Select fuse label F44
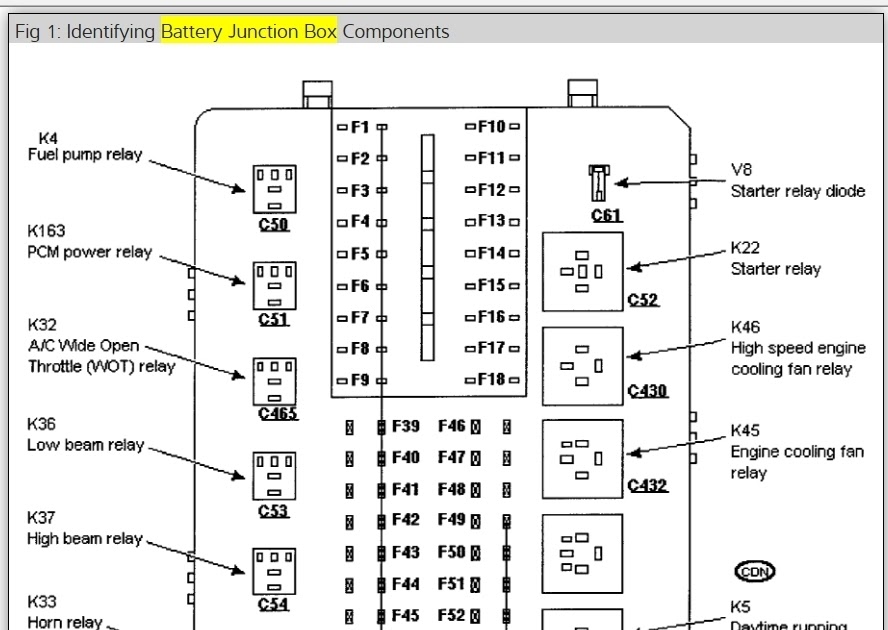The image size is (888, 630). (x=405, y=584)
